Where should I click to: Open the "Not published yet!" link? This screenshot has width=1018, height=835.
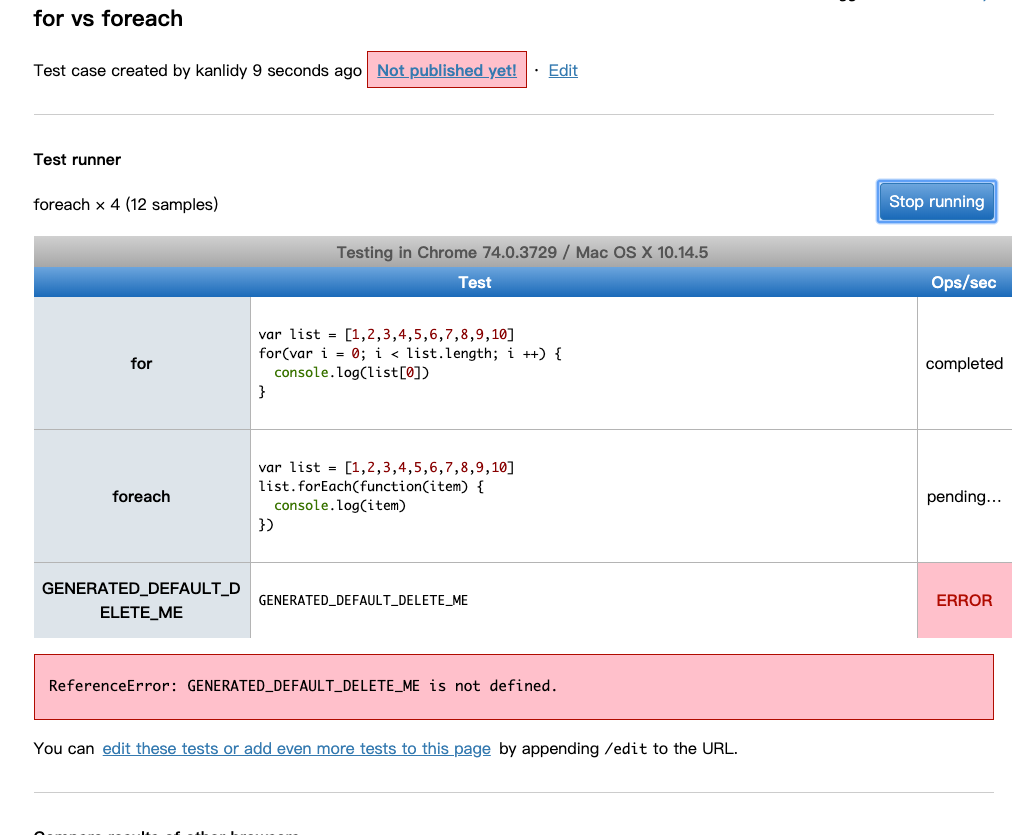(446, 70)
